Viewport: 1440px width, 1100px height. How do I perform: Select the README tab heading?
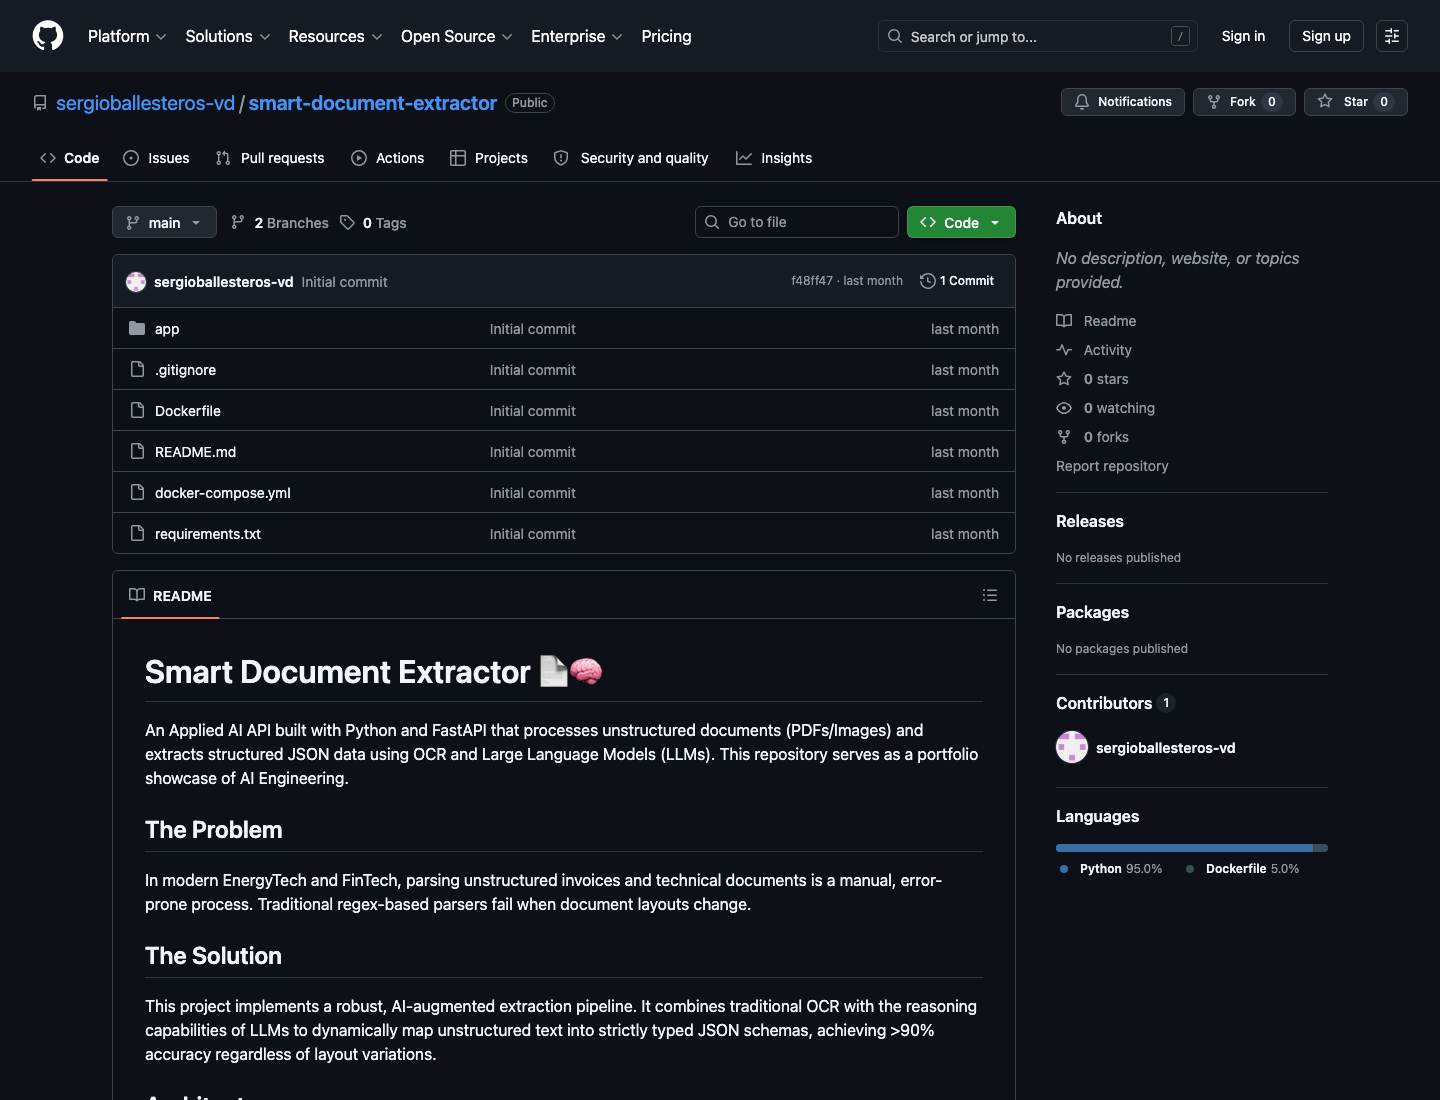170,596
